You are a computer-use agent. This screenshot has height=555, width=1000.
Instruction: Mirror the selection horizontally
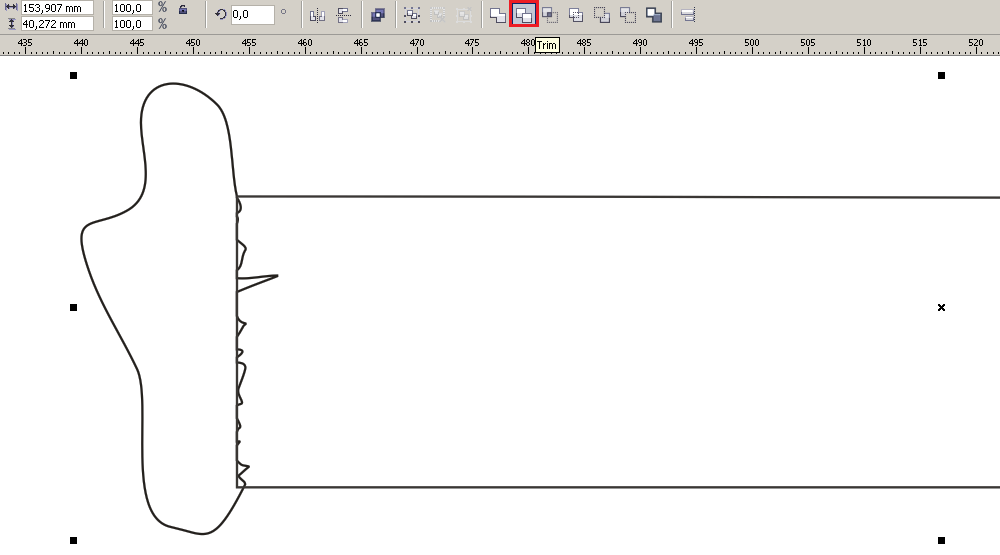[317, 15]
